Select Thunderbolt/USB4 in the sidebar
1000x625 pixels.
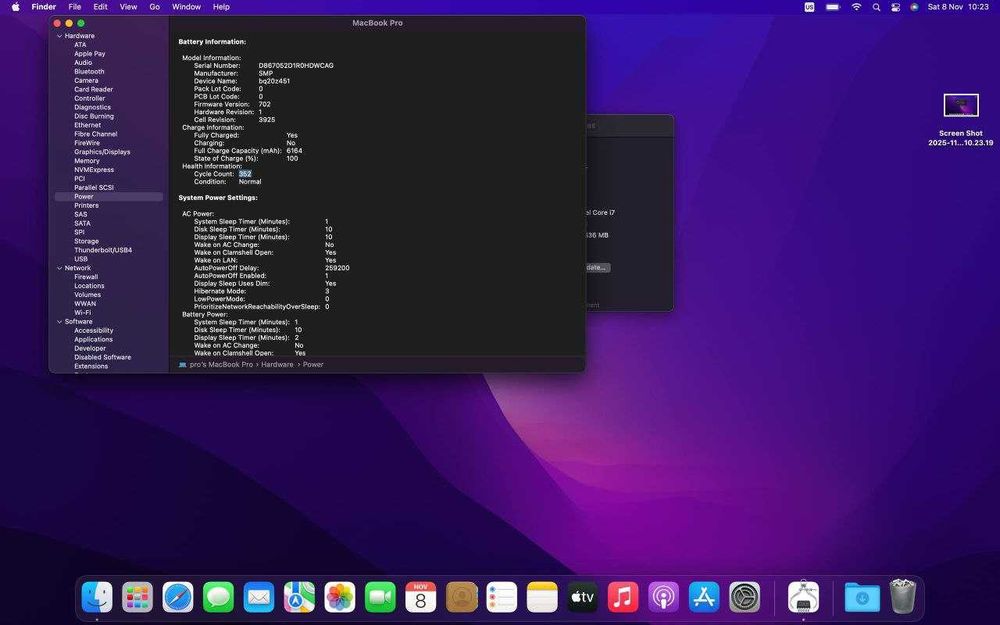(x=103, y=251)
